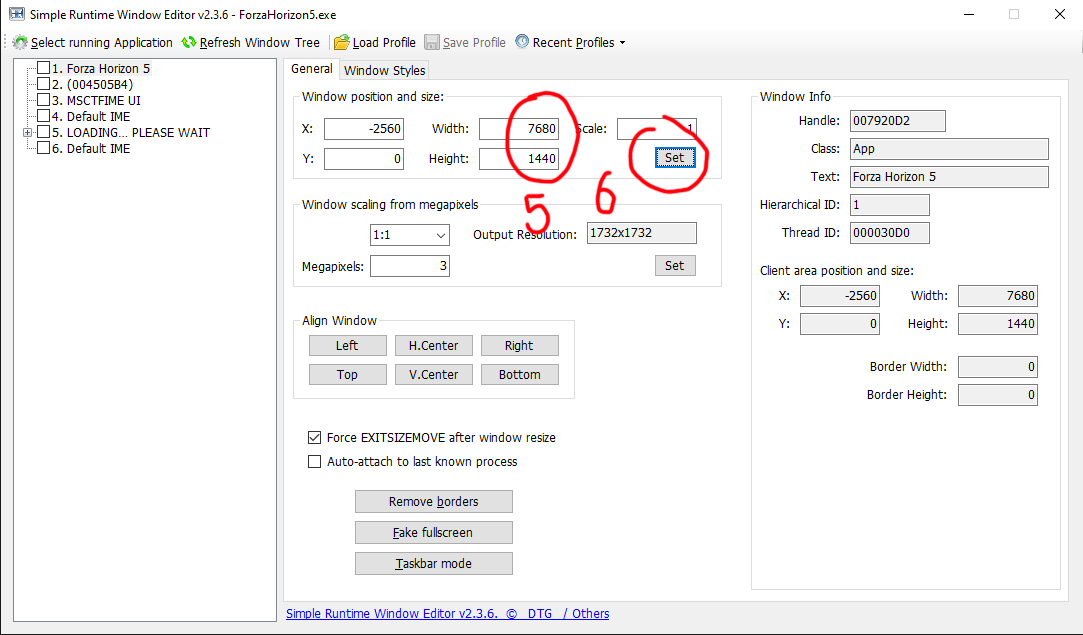Tick the checkbox for 6. Default IME

[44, 147]
